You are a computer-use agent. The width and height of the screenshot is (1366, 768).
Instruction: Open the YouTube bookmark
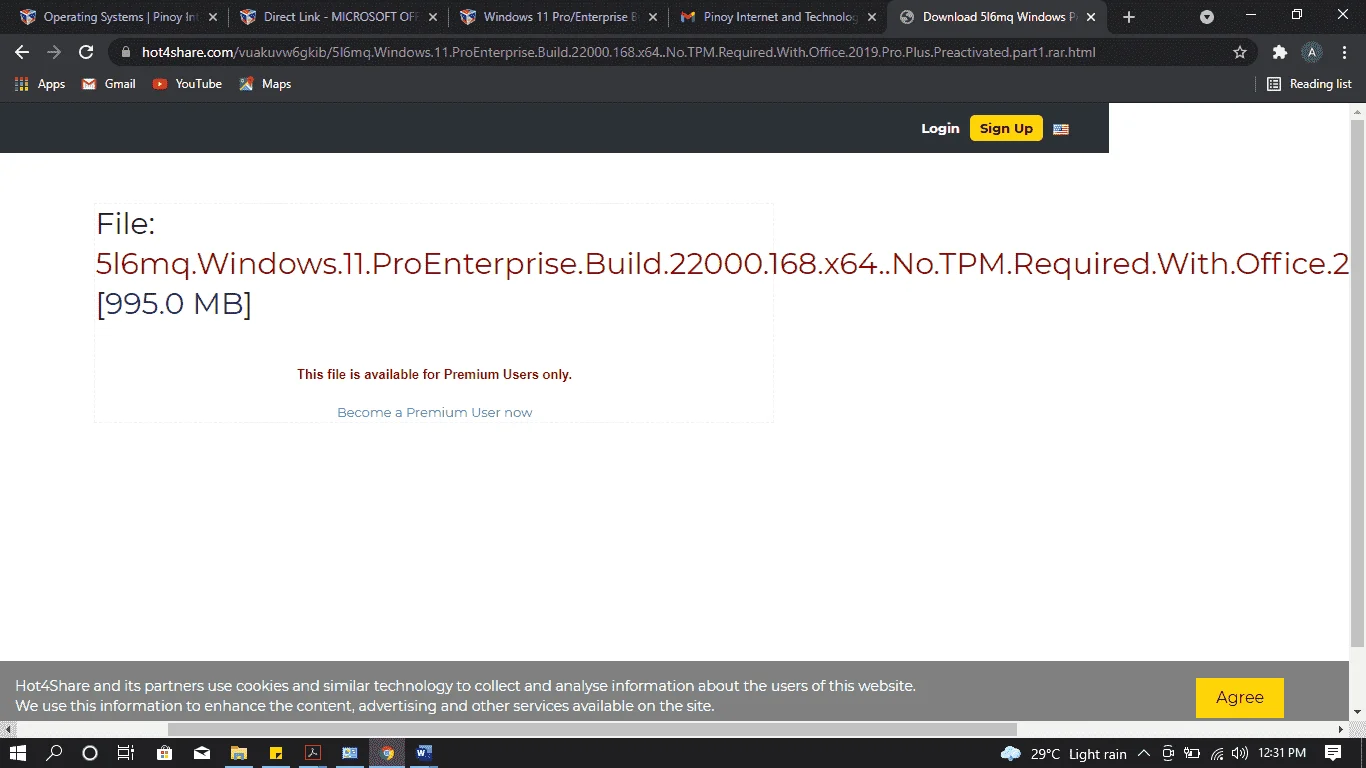187,84
